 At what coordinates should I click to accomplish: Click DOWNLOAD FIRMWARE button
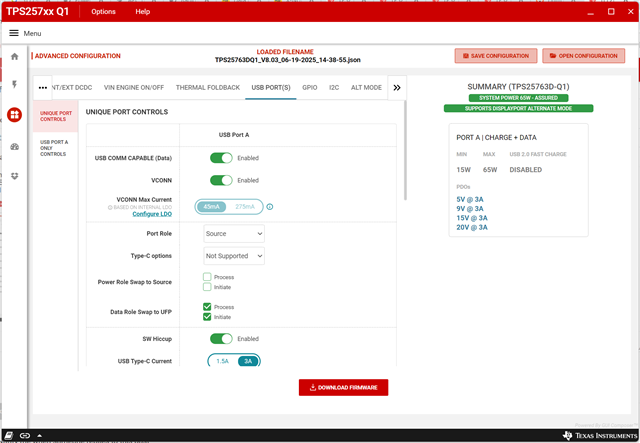343,387
